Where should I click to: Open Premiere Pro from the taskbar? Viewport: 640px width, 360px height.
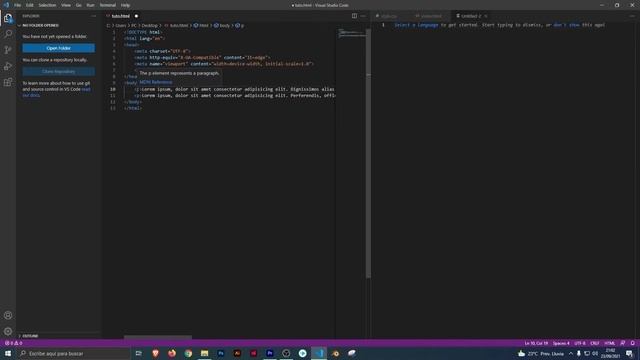270,353
